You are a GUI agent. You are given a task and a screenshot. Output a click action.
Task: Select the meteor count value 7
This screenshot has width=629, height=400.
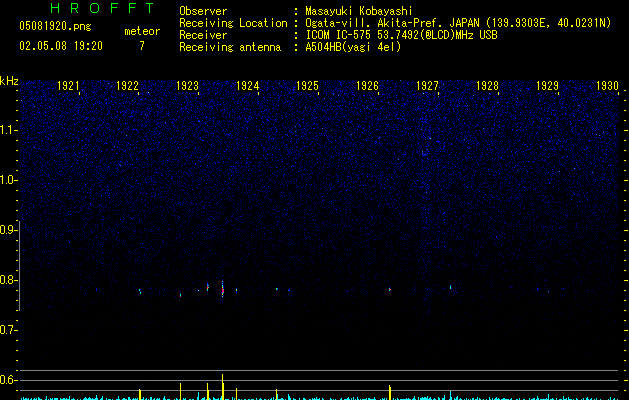(142, 46)
